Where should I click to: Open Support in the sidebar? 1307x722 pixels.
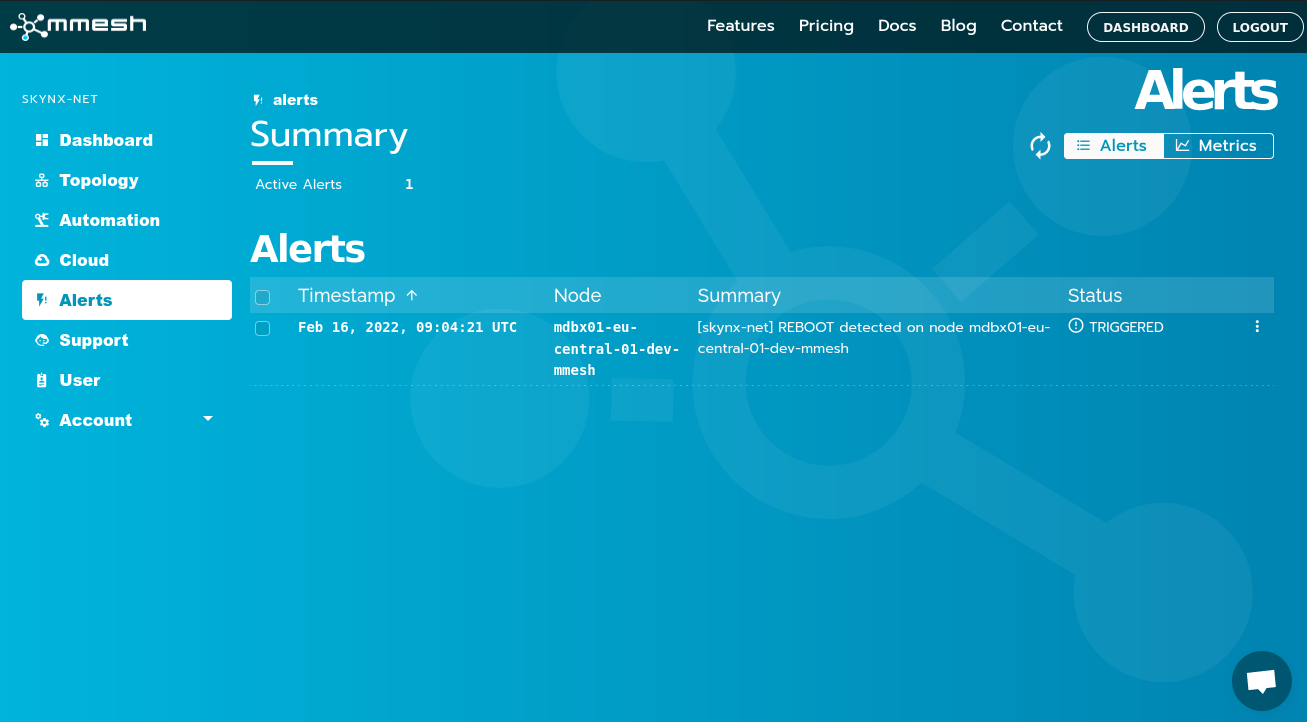coord(127,340)
